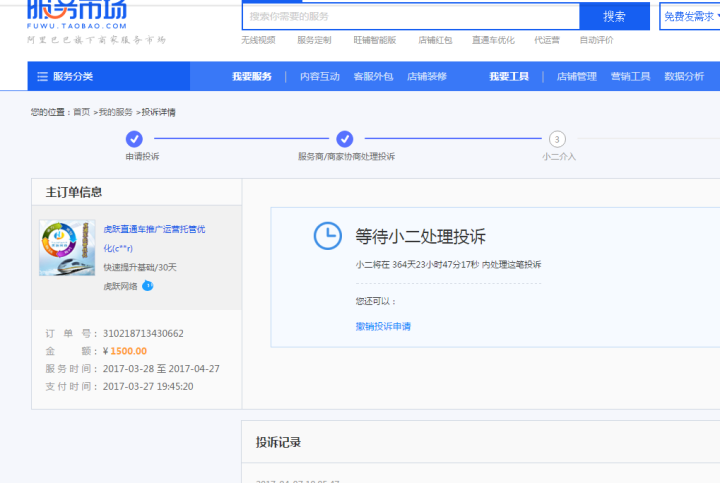Screen dimensions: 720x483
Task: Click the 申请投诉 completed step checkmark
Action: (x=134, y=139)
